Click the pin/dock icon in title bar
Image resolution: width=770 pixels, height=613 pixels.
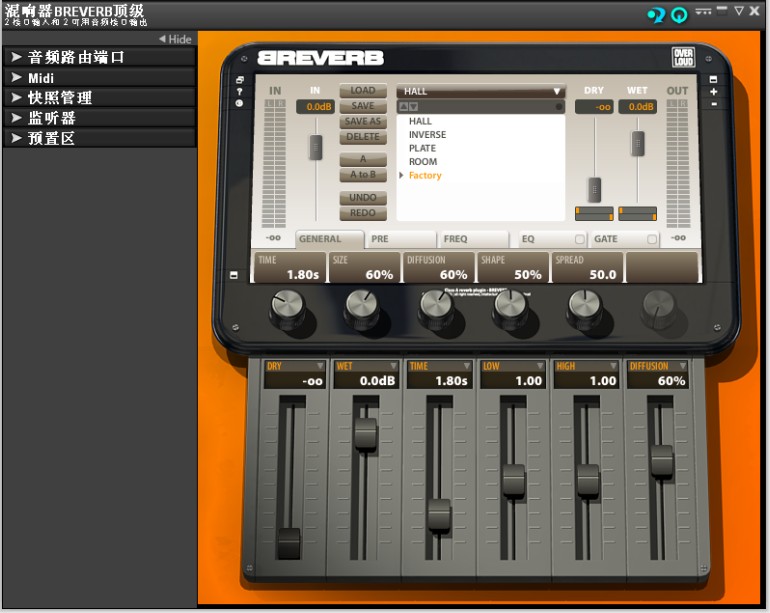pyautogui.click(x=703, y=11)
